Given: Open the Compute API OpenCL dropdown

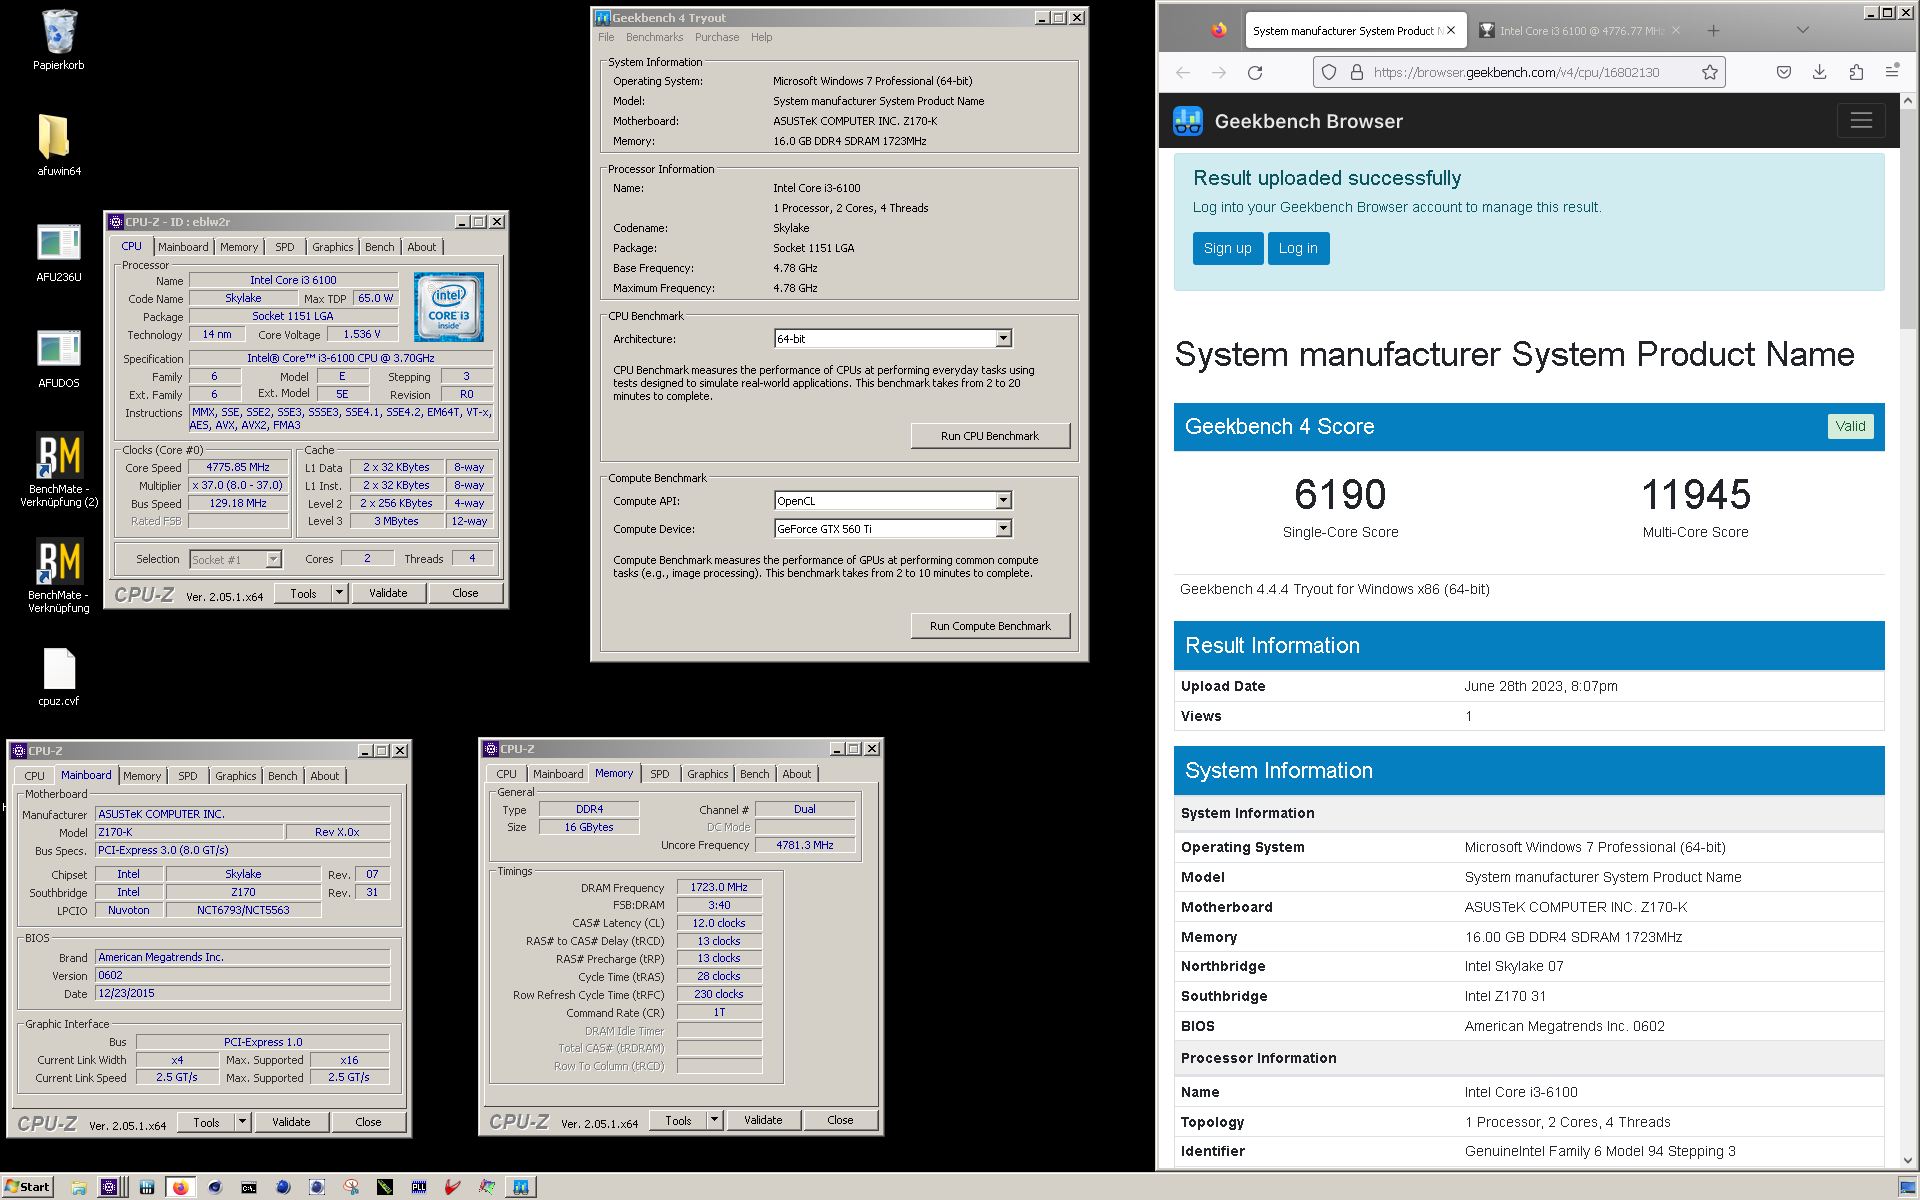Looking at the screenshot, I should tap(1003, 501).
